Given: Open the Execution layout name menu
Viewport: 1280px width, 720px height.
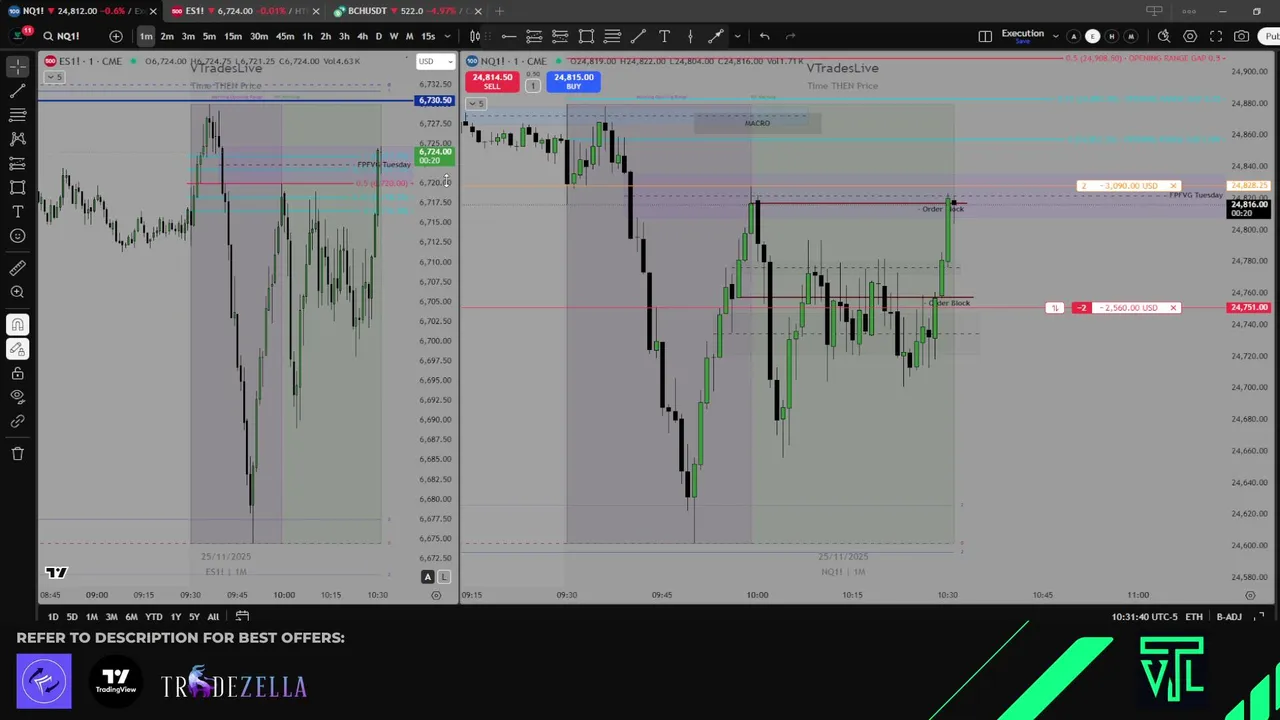Looking at the screenshot, I should tap(1022, 36).
